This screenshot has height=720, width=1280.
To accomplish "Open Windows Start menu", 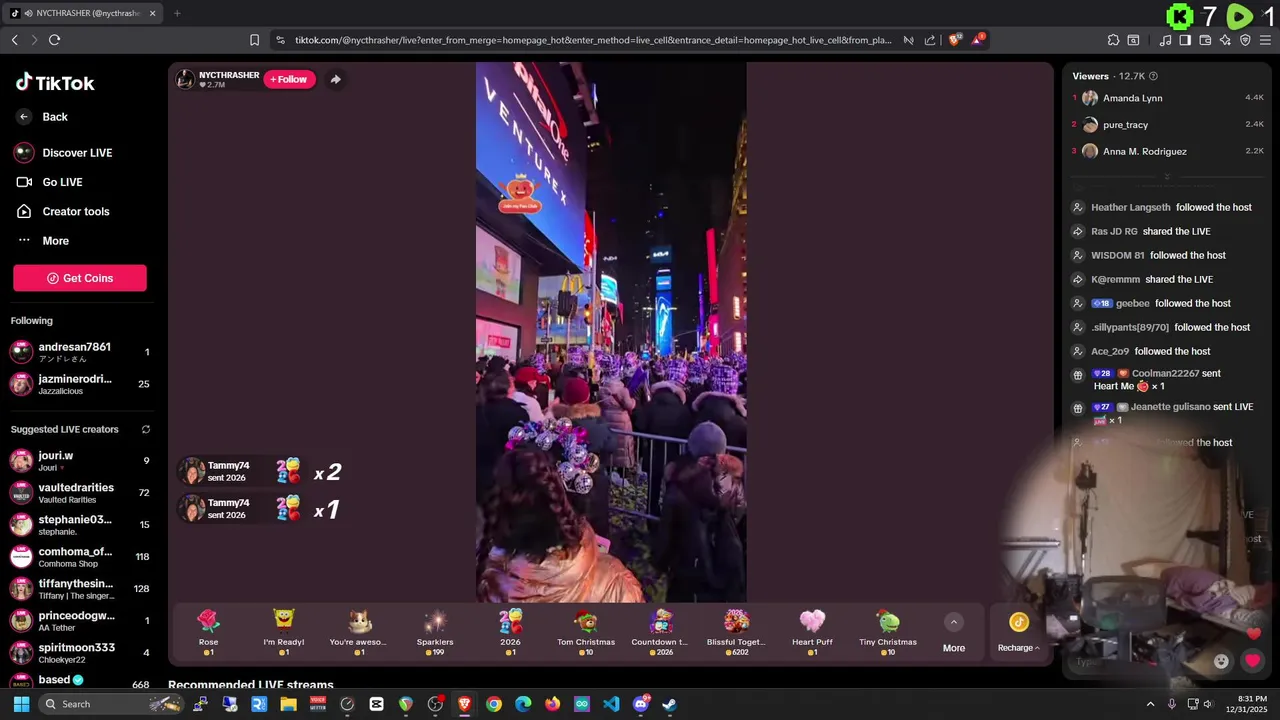I will pyautogui.click(x=21, y=704).
